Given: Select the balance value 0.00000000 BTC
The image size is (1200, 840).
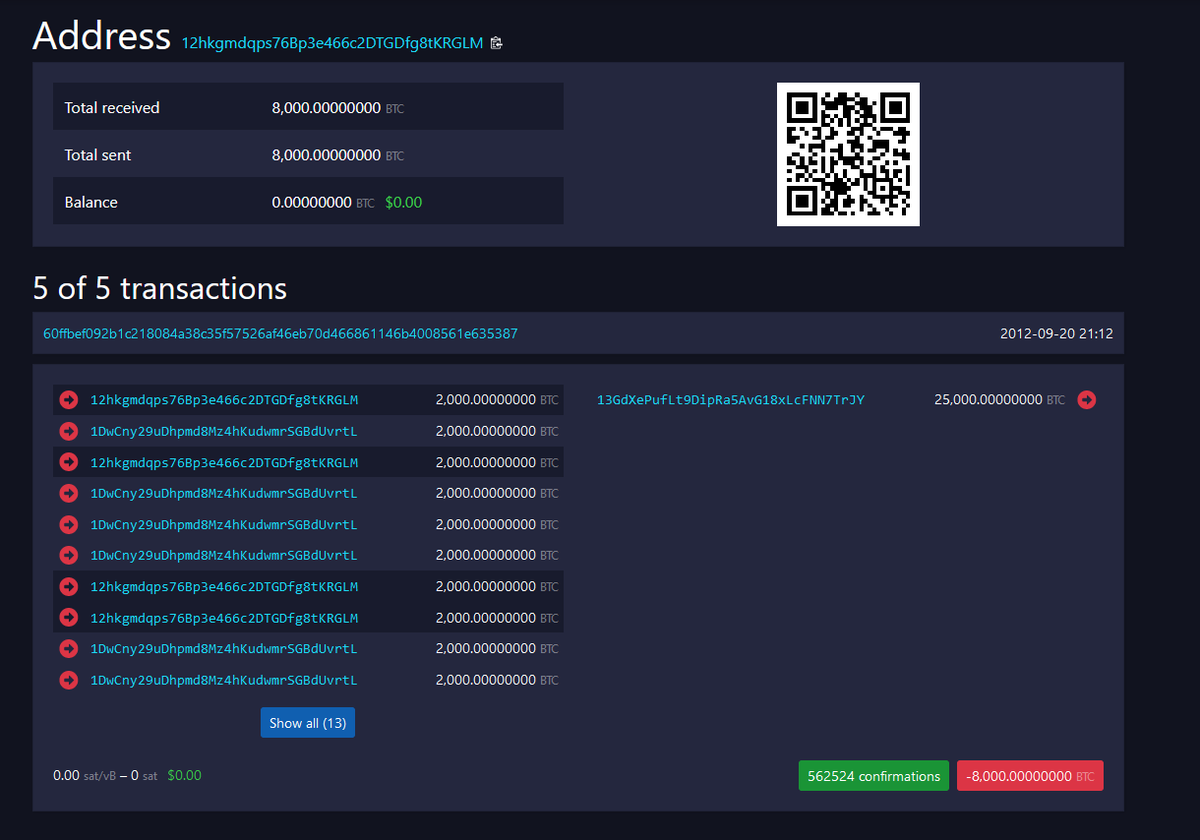Looking at the screenshot, I should coord(323,202).
